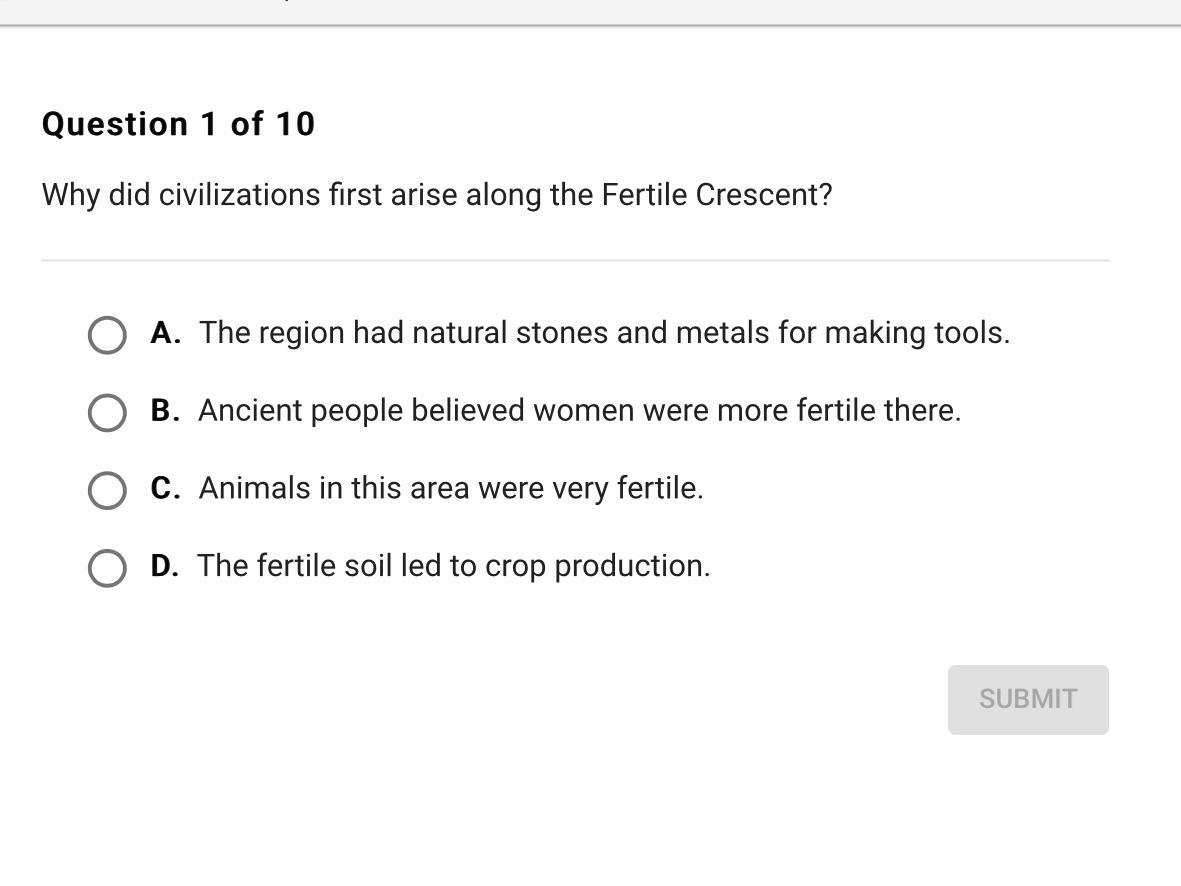Click the number 10 in the heading

click(x=295, y=124)
